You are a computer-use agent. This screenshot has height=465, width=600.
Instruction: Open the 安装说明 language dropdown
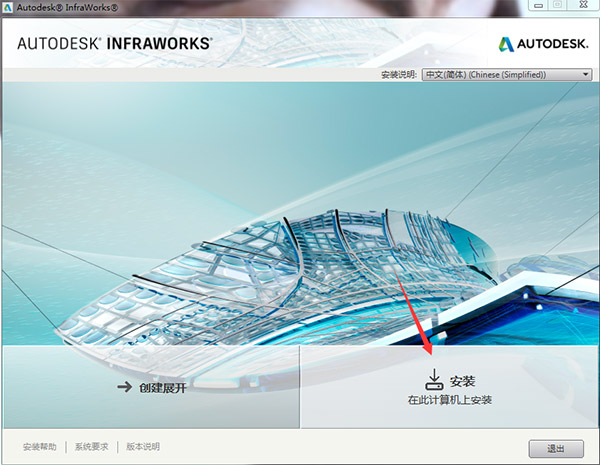pos(507,75)
